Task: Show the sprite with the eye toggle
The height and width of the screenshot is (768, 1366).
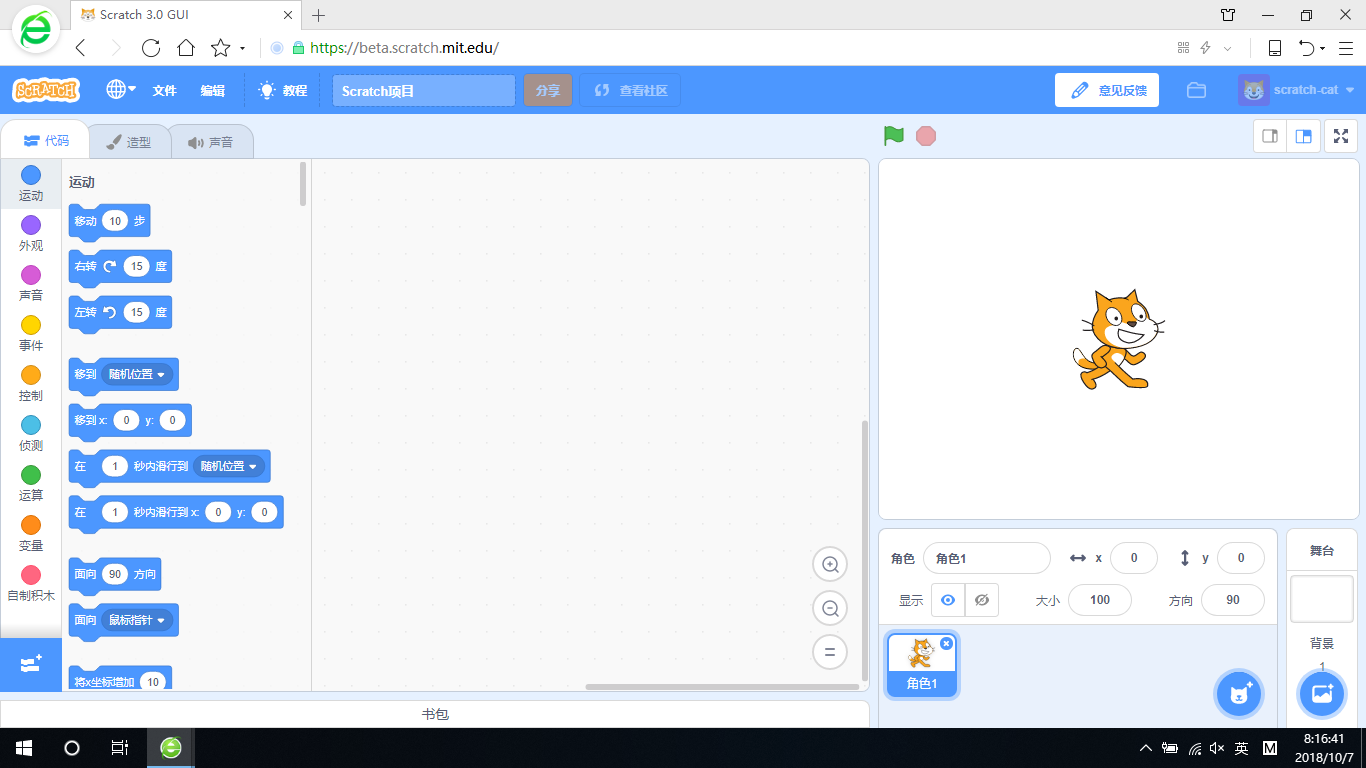Action: click(947, 599)
